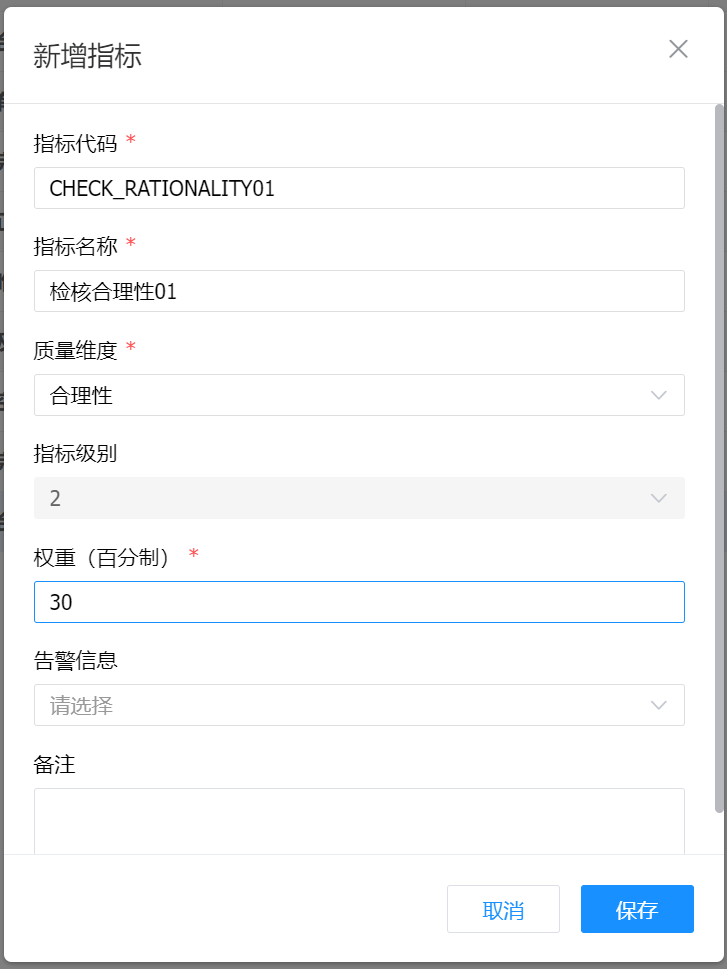Select the 权重 input containing 30
The width and height of the screenshot is (727, 969).
point(358,602)
